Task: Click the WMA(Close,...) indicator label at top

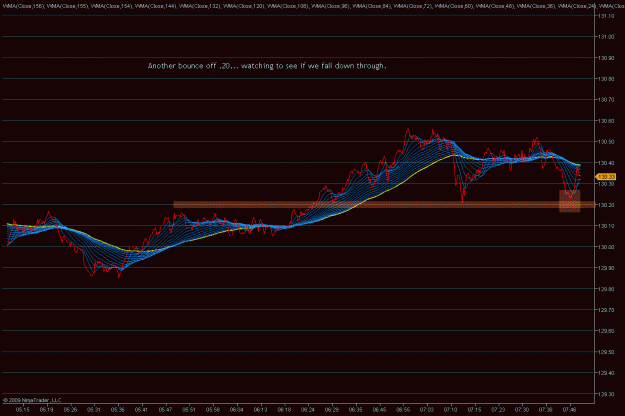Action: [x=312, y=6]
